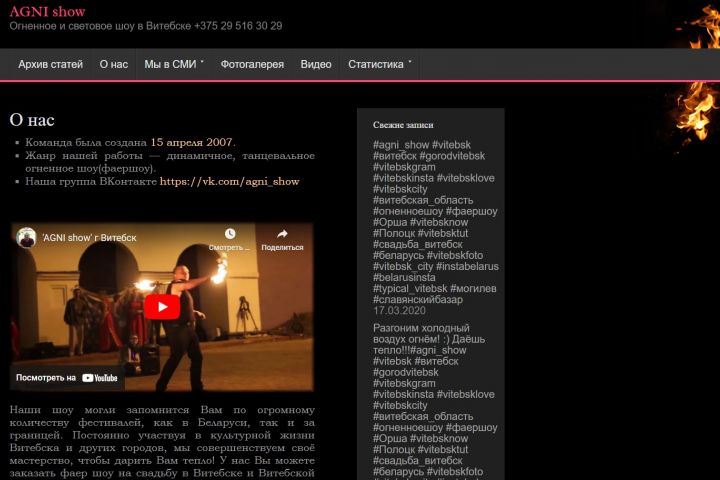Expand the Мы в СМИ dropdown arrow

point(202,62)
